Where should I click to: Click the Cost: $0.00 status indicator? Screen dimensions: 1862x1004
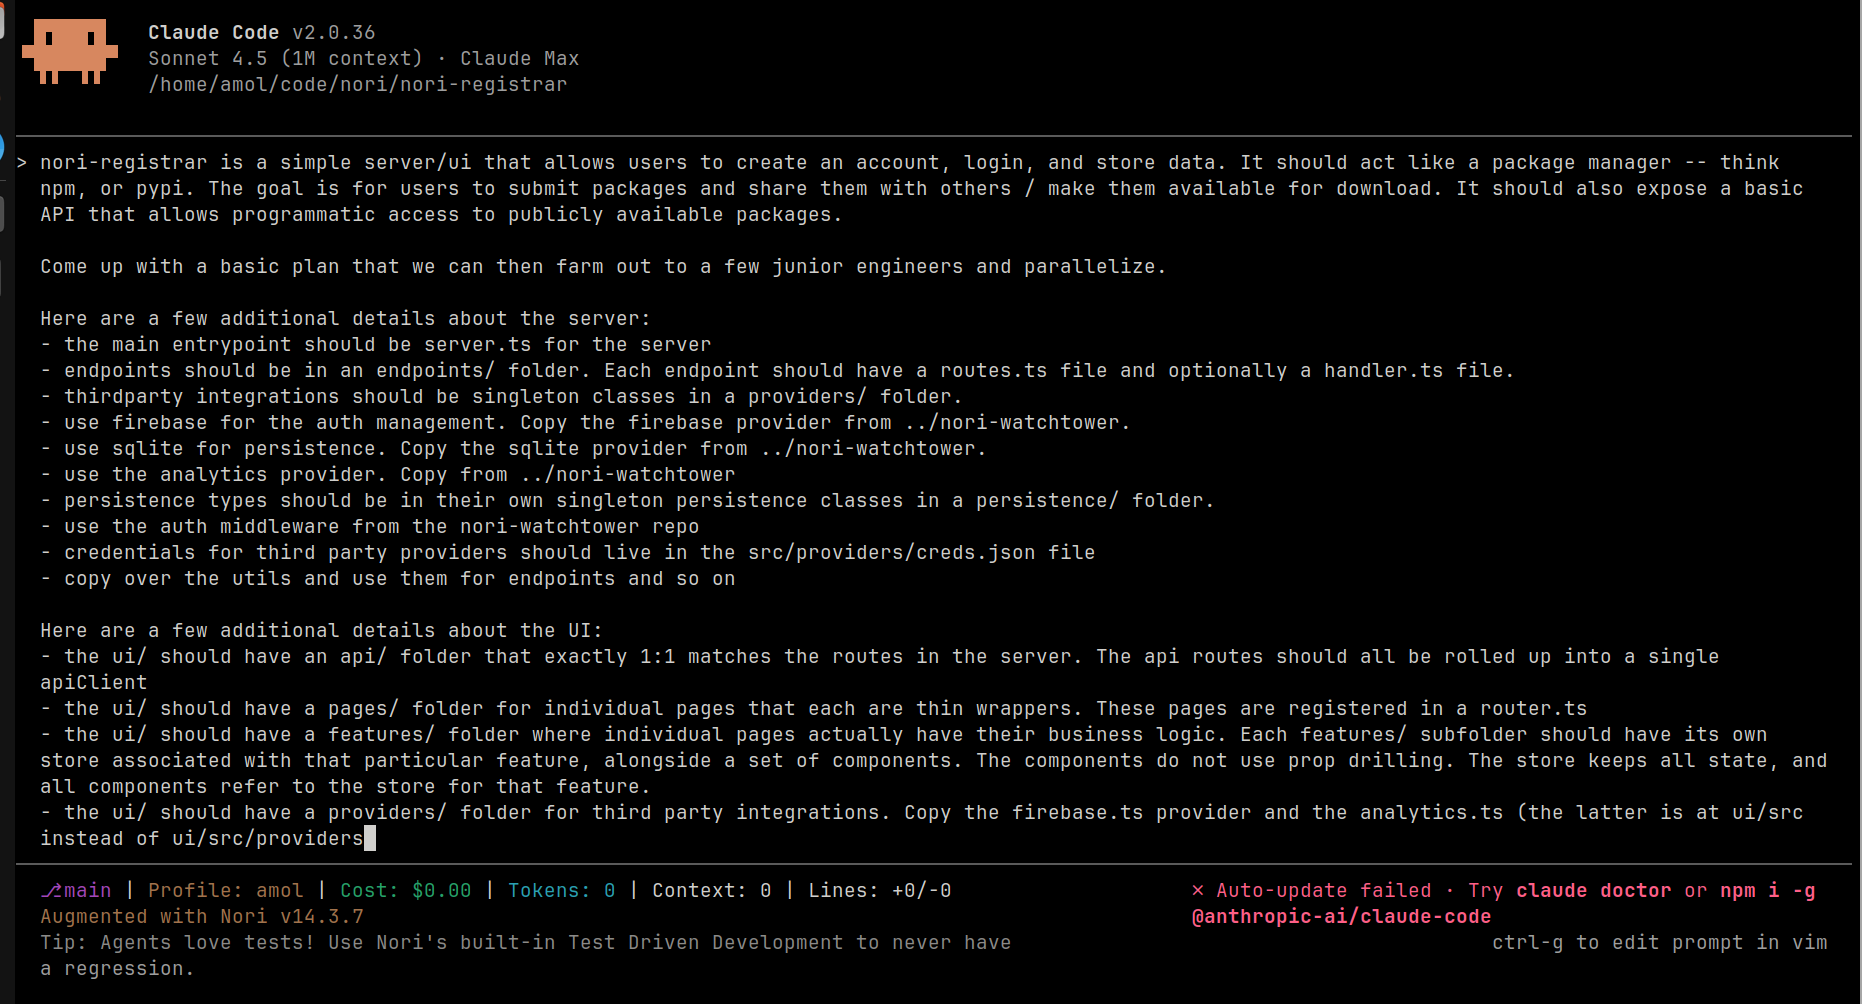coord(405,891)
